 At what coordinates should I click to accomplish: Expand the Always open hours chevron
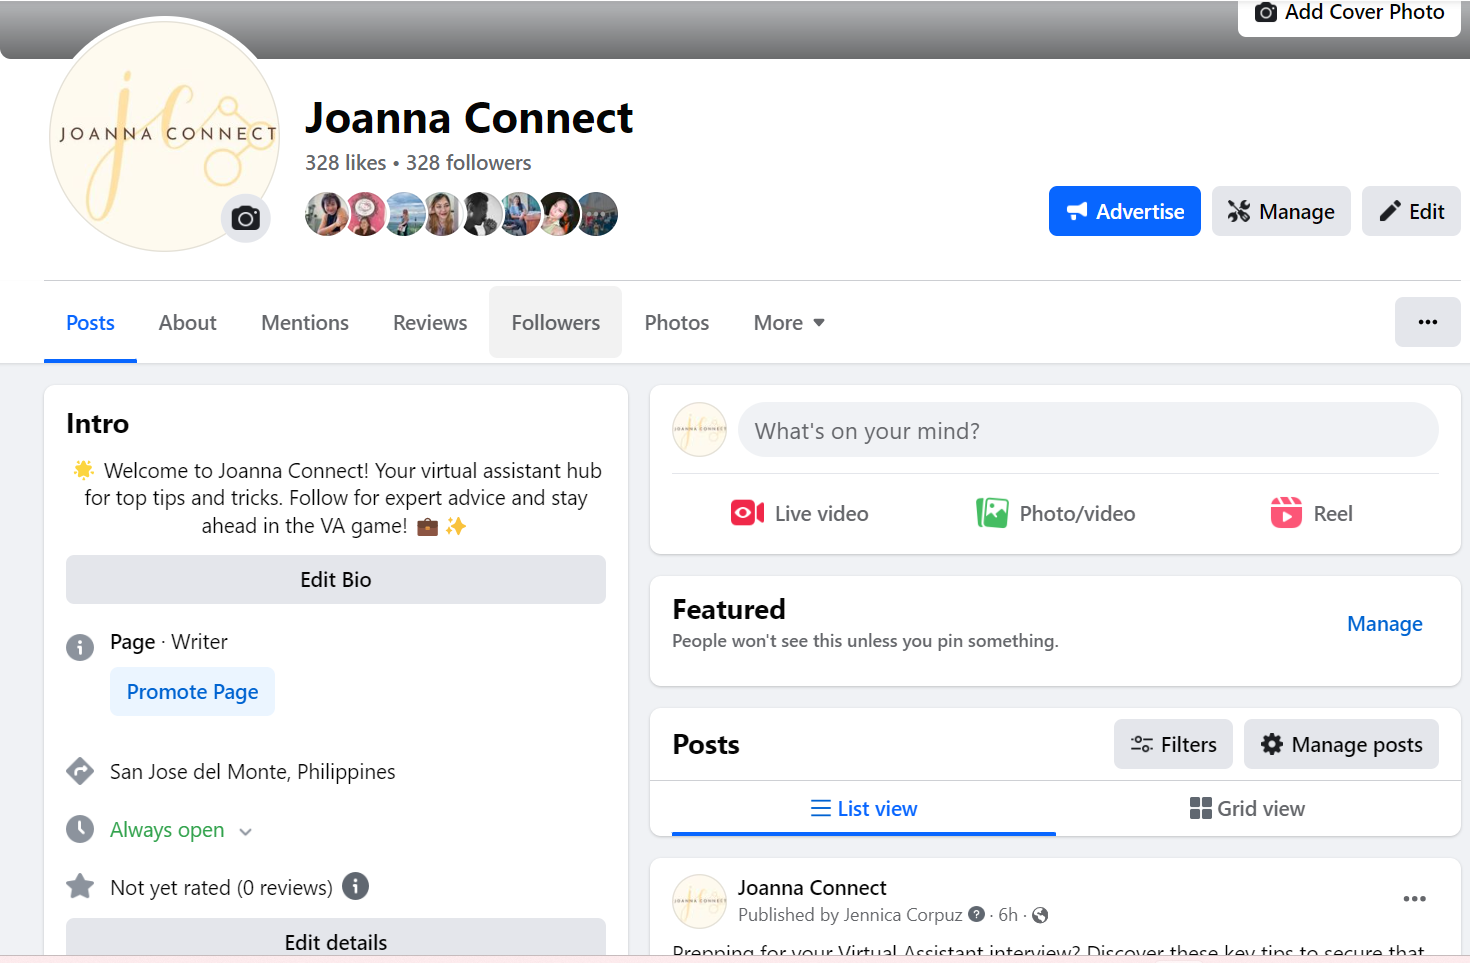(246, 831)
